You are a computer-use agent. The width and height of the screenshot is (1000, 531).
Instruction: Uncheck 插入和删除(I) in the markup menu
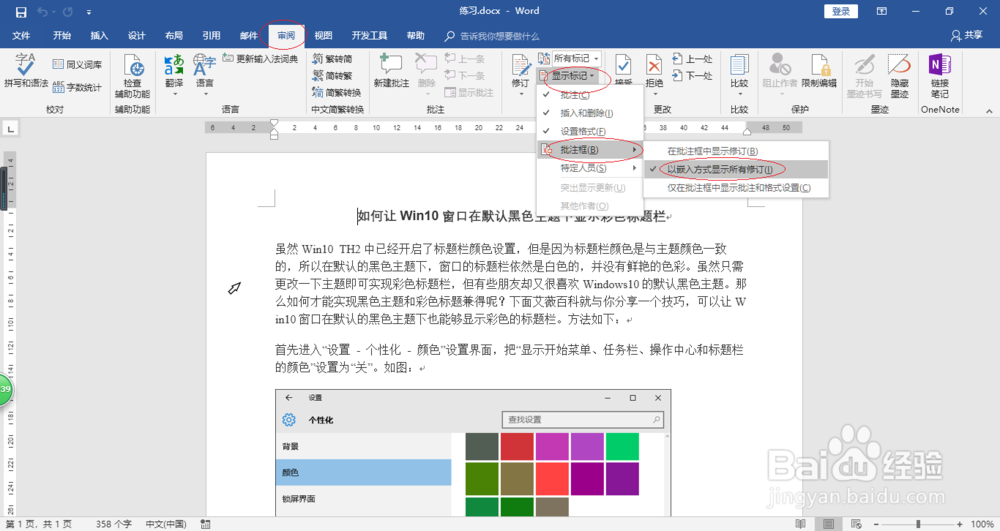[590, 113]
